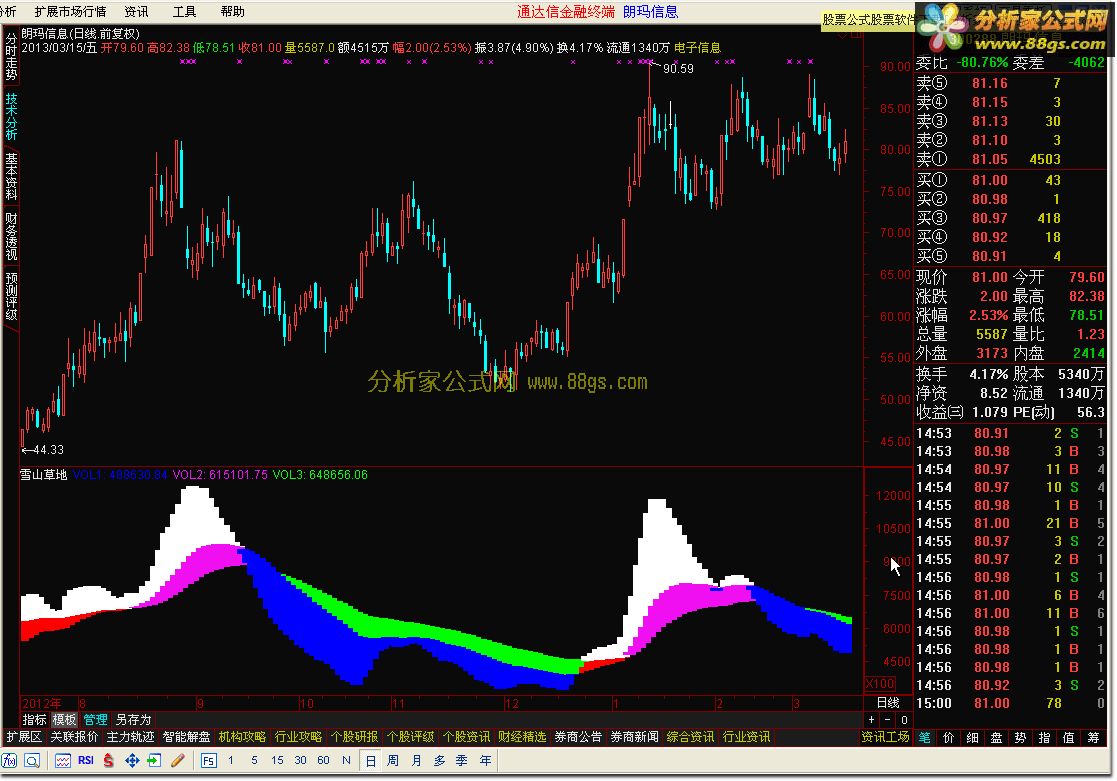Open the wave-line indicator chart icon
This screenshot has width=1117, height=781.
[x=63, y=760]
